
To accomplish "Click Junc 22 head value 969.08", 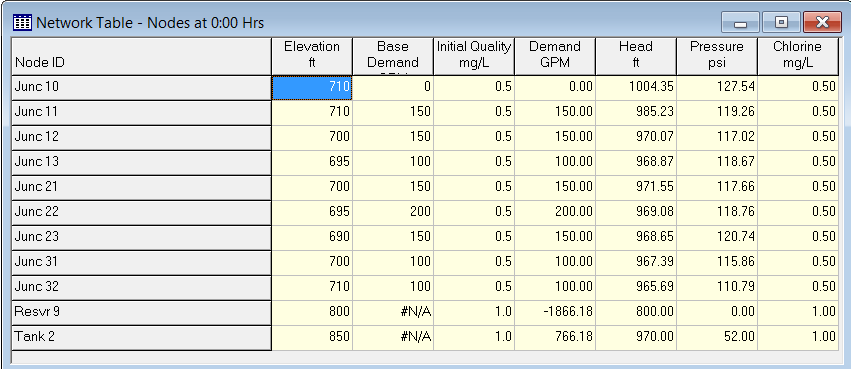I will pos(636,213).
